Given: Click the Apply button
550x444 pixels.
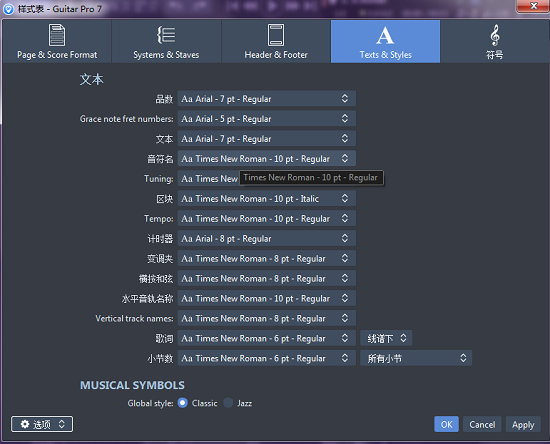Looking at the screenshot, I should click(x=523, y=424).
